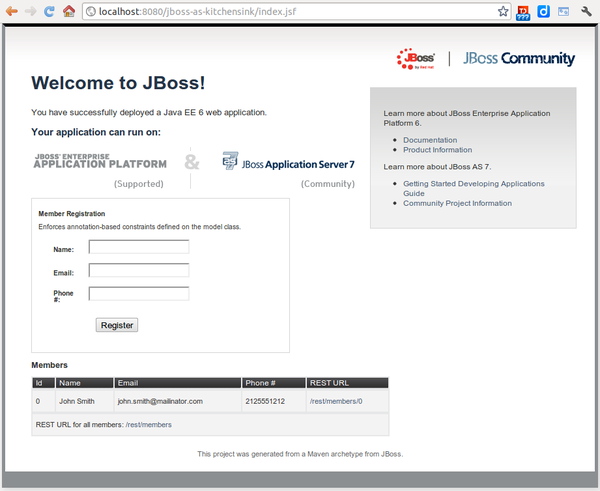The width and height of the screenshot is (600, 491).
Task: Go back with the browser back arrow
Action: (11, 11)
